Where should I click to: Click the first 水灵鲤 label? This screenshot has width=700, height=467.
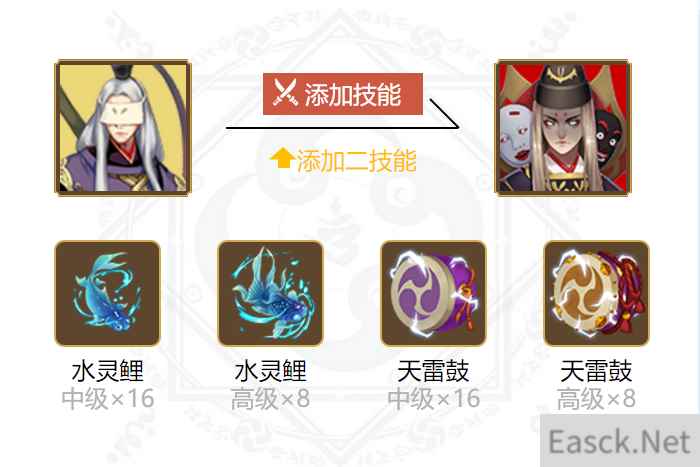coord(108,371)
